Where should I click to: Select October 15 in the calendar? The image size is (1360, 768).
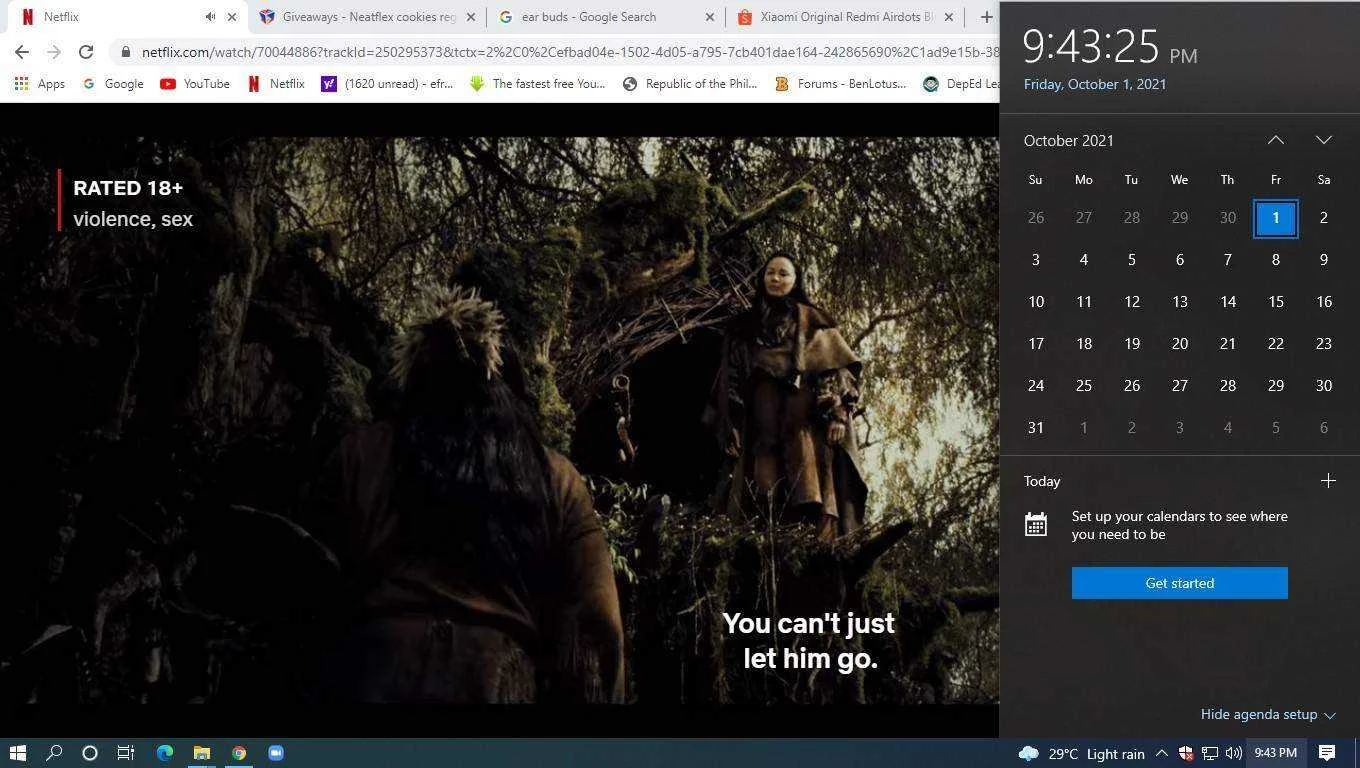1276,302
